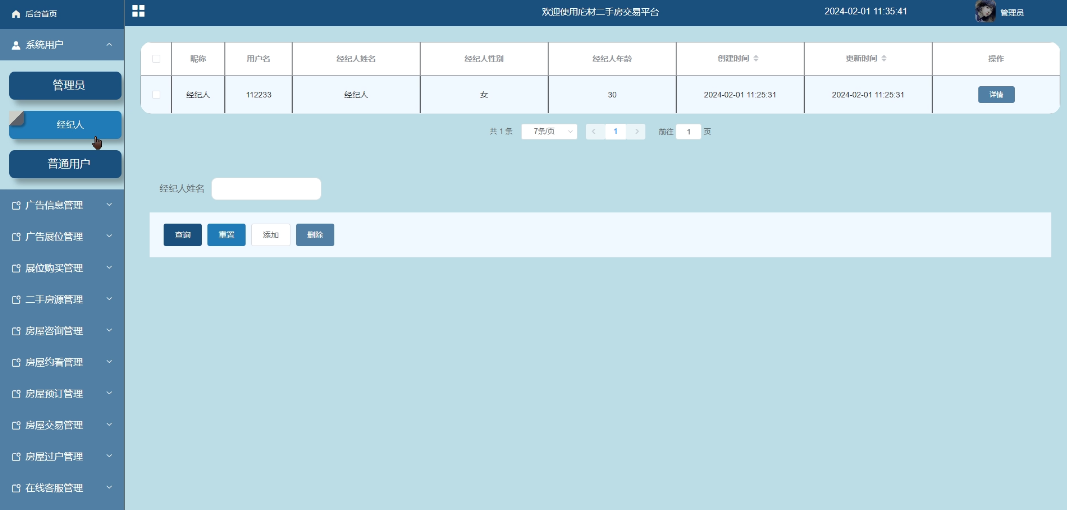Click the age cell 30
The image size is (1067, 510).
(612, 95)
